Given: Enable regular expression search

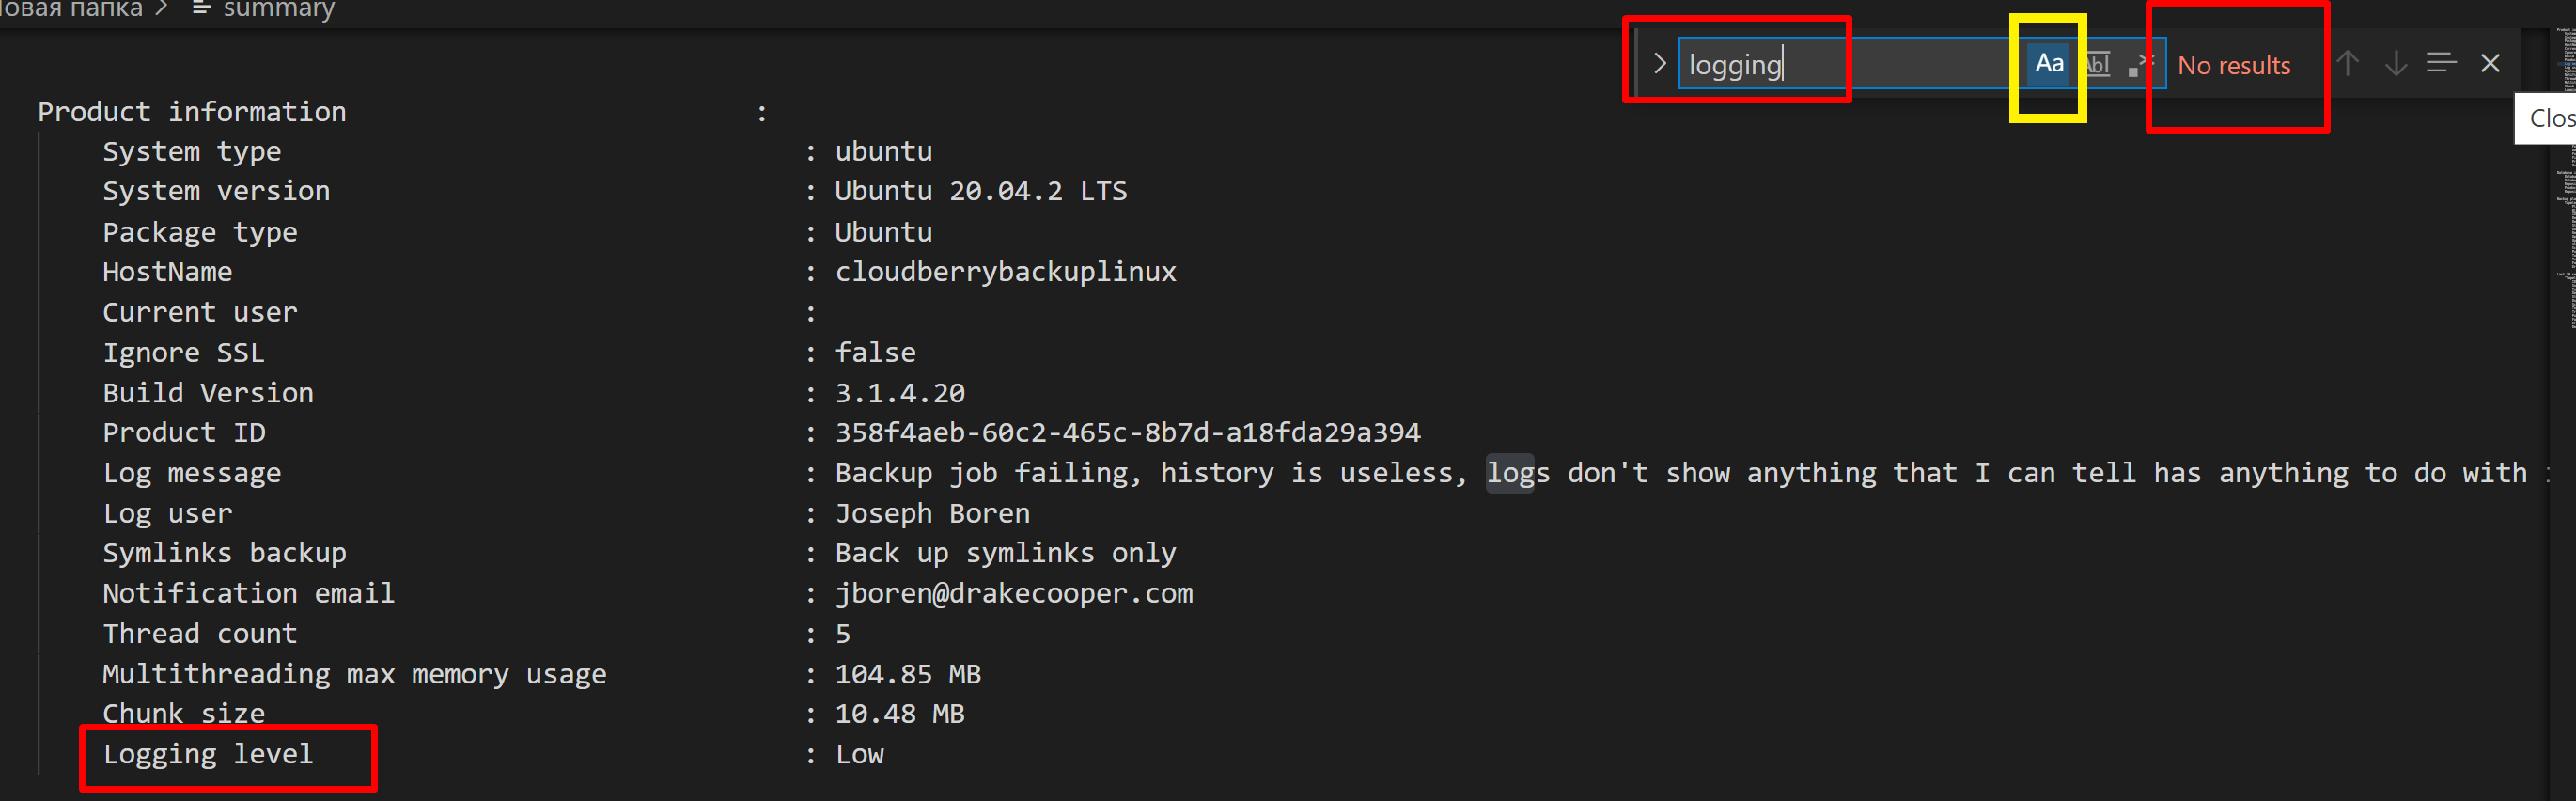Looking at the screenshot, I should coord(2142,63).
